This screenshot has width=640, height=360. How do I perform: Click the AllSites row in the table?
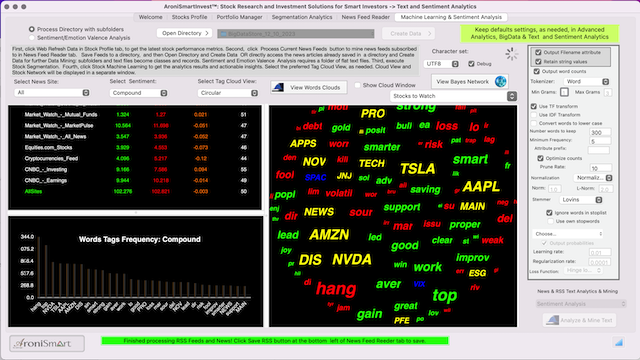[x=135, y=191]
